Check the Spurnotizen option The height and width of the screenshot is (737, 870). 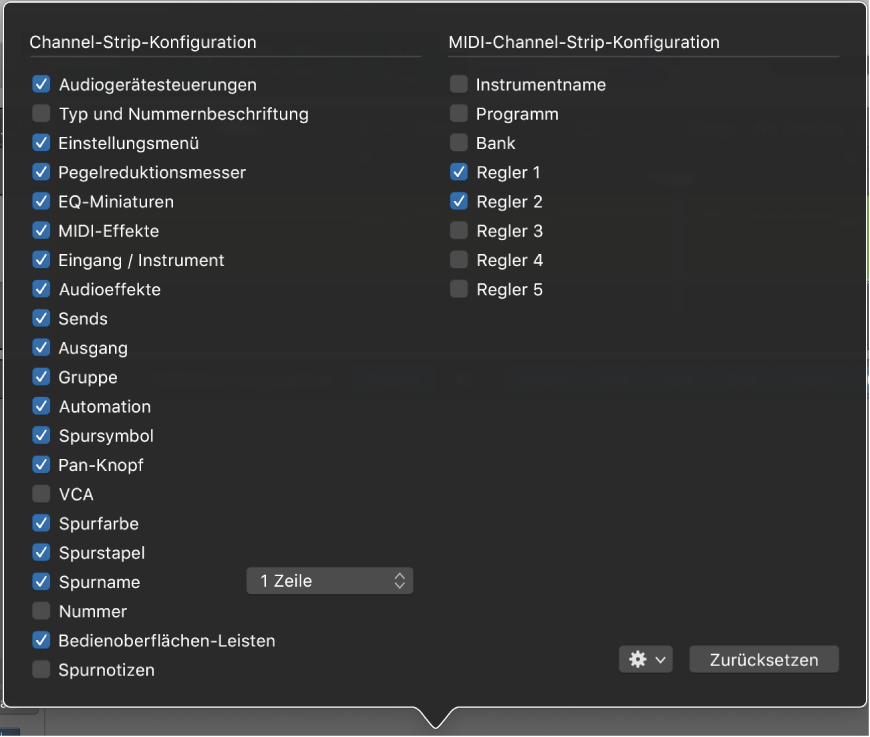coord(41,670)
